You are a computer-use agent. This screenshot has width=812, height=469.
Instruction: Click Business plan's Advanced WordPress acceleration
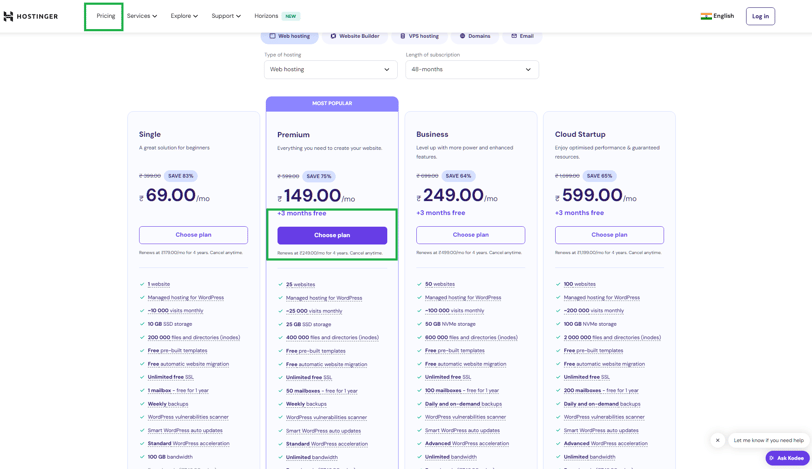pyautogui.click(x=467, y=444)
